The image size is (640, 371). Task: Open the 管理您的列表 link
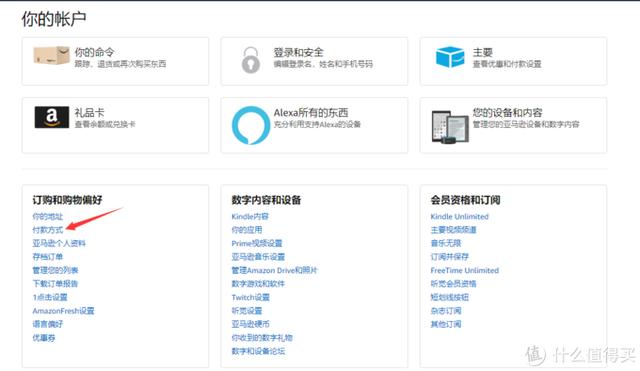55,270
